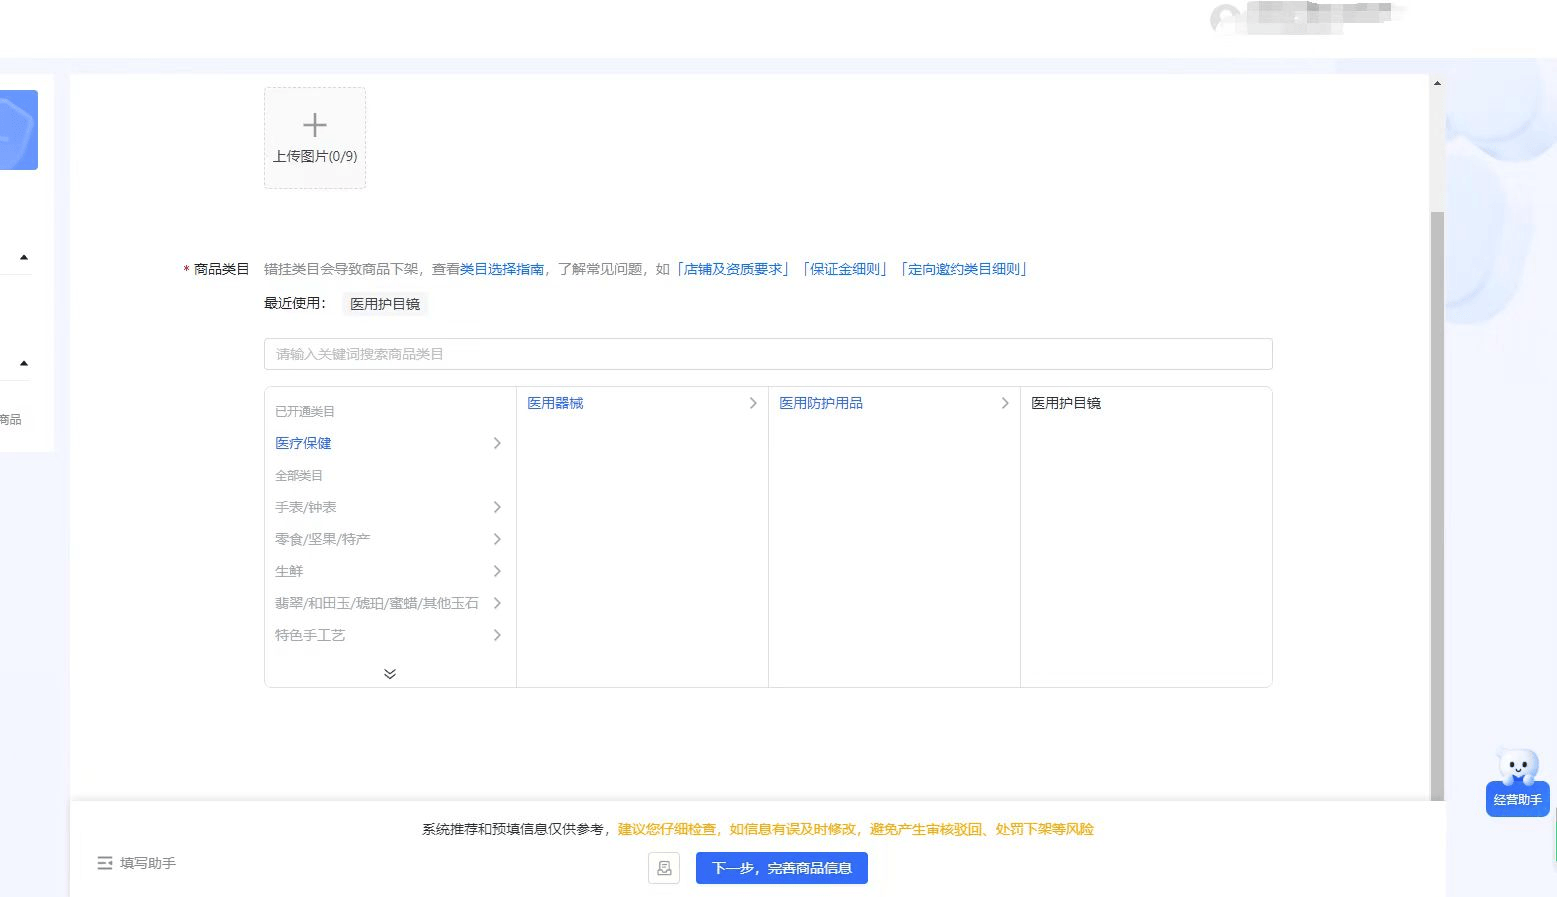The image size is (1557, 897).
Task: Click the blue shield icon in sidebar
Action: click(18, 130)
